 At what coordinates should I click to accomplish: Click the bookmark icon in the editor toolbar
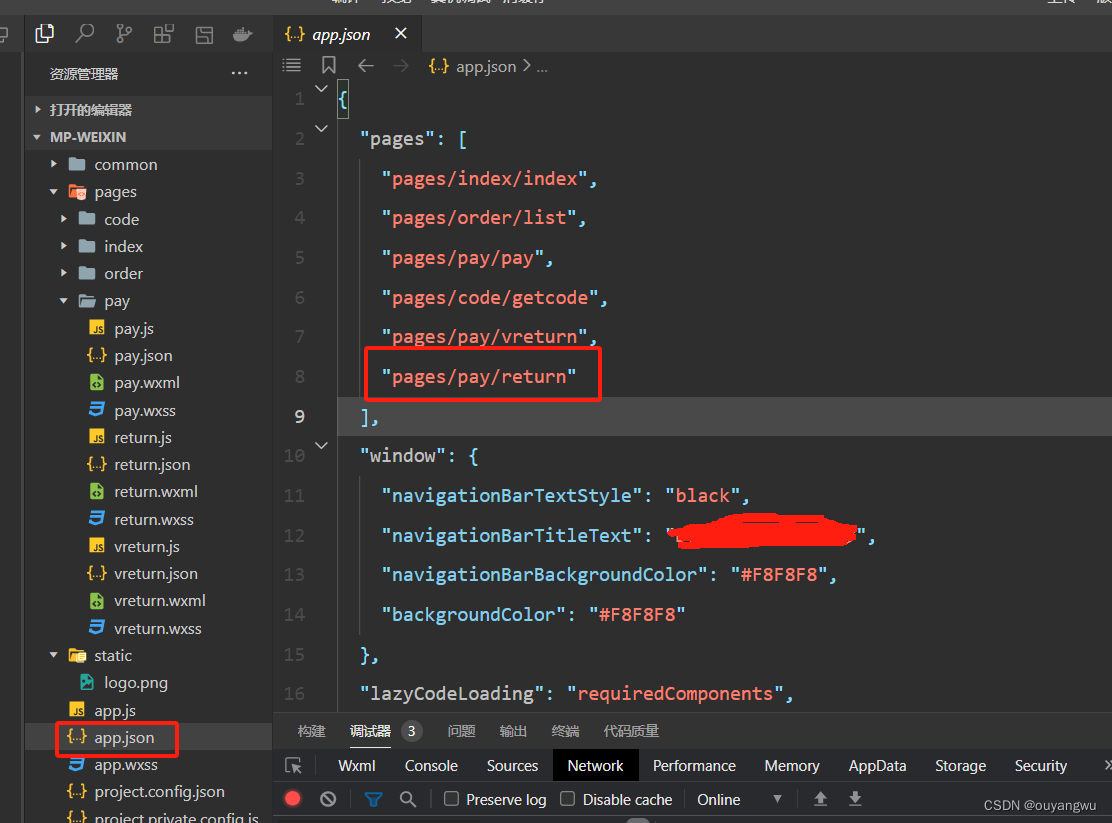point(329,66)
